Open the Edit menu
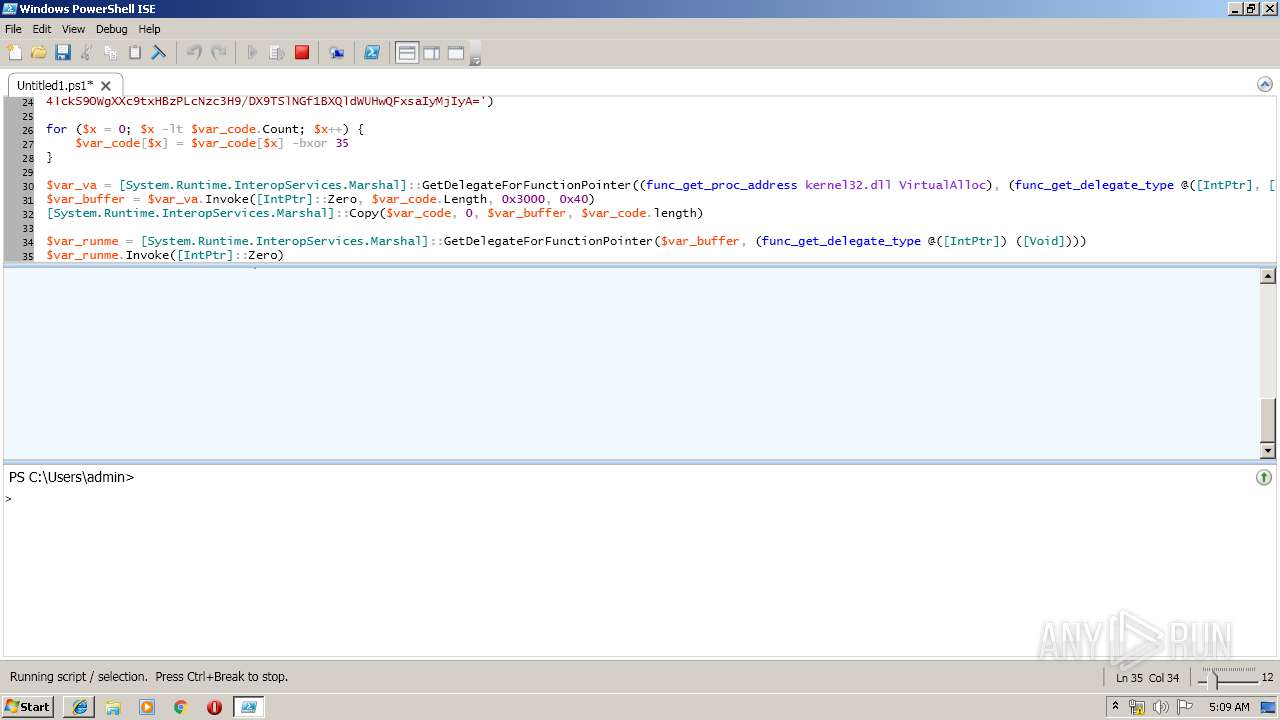The width and height of the screenshot is (1280, 720). (x=42, y=29)
